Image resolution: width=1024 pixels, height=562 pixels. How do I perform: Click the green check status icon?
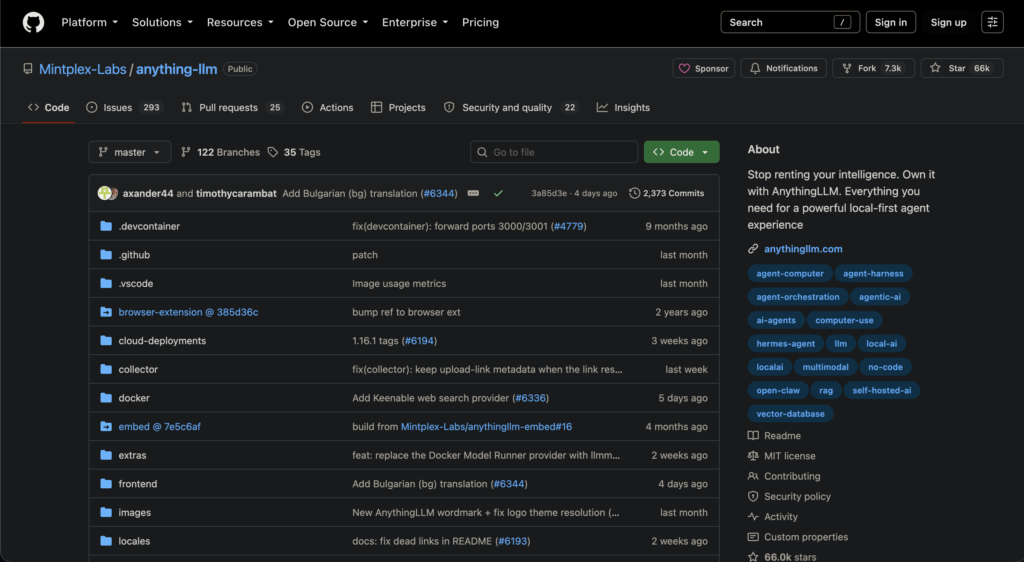(x=498, y=193)
